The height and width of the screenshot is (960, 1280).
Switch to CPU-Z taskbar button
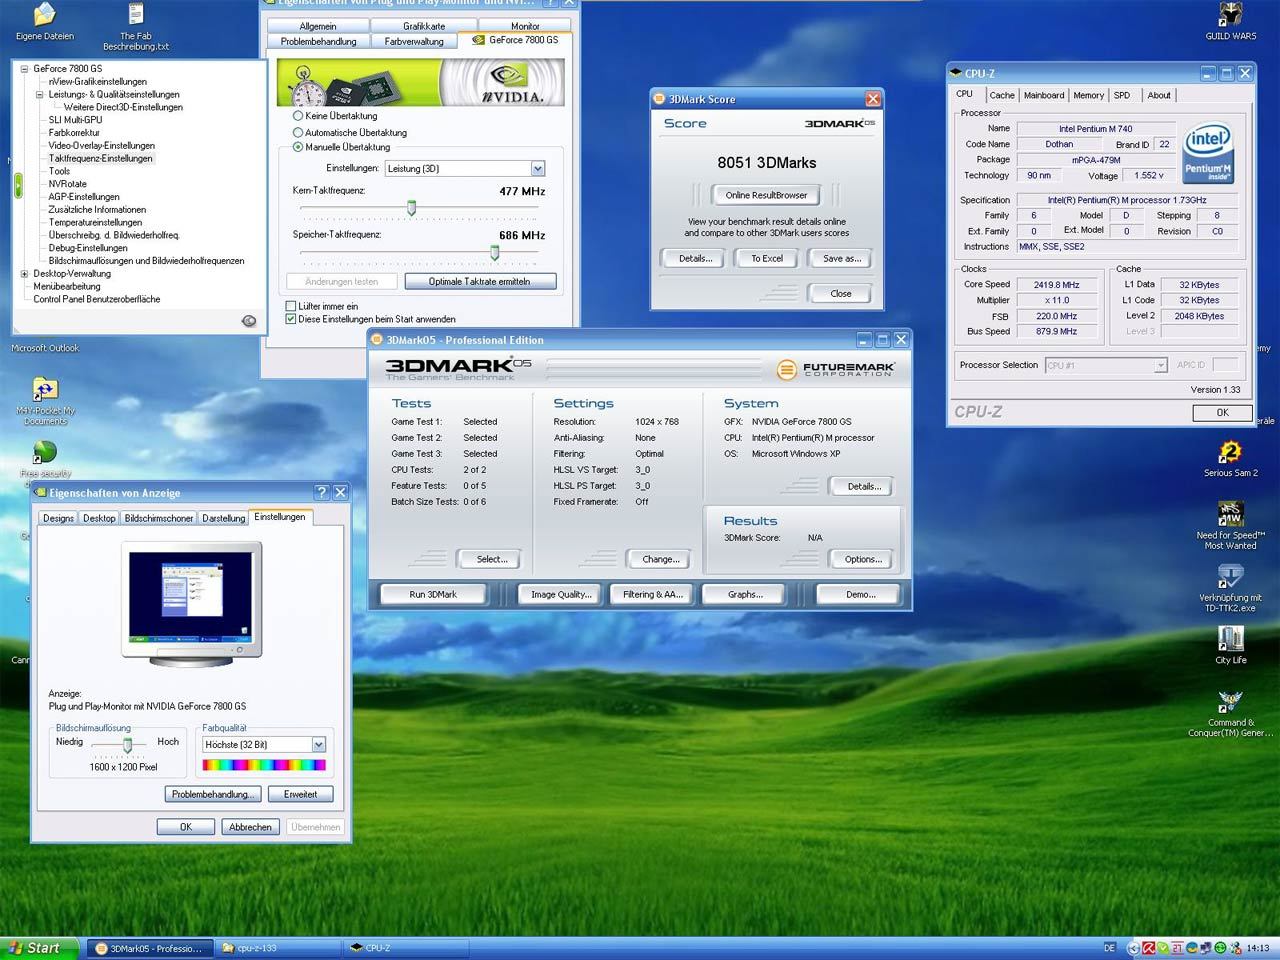(x=405, y=948)
